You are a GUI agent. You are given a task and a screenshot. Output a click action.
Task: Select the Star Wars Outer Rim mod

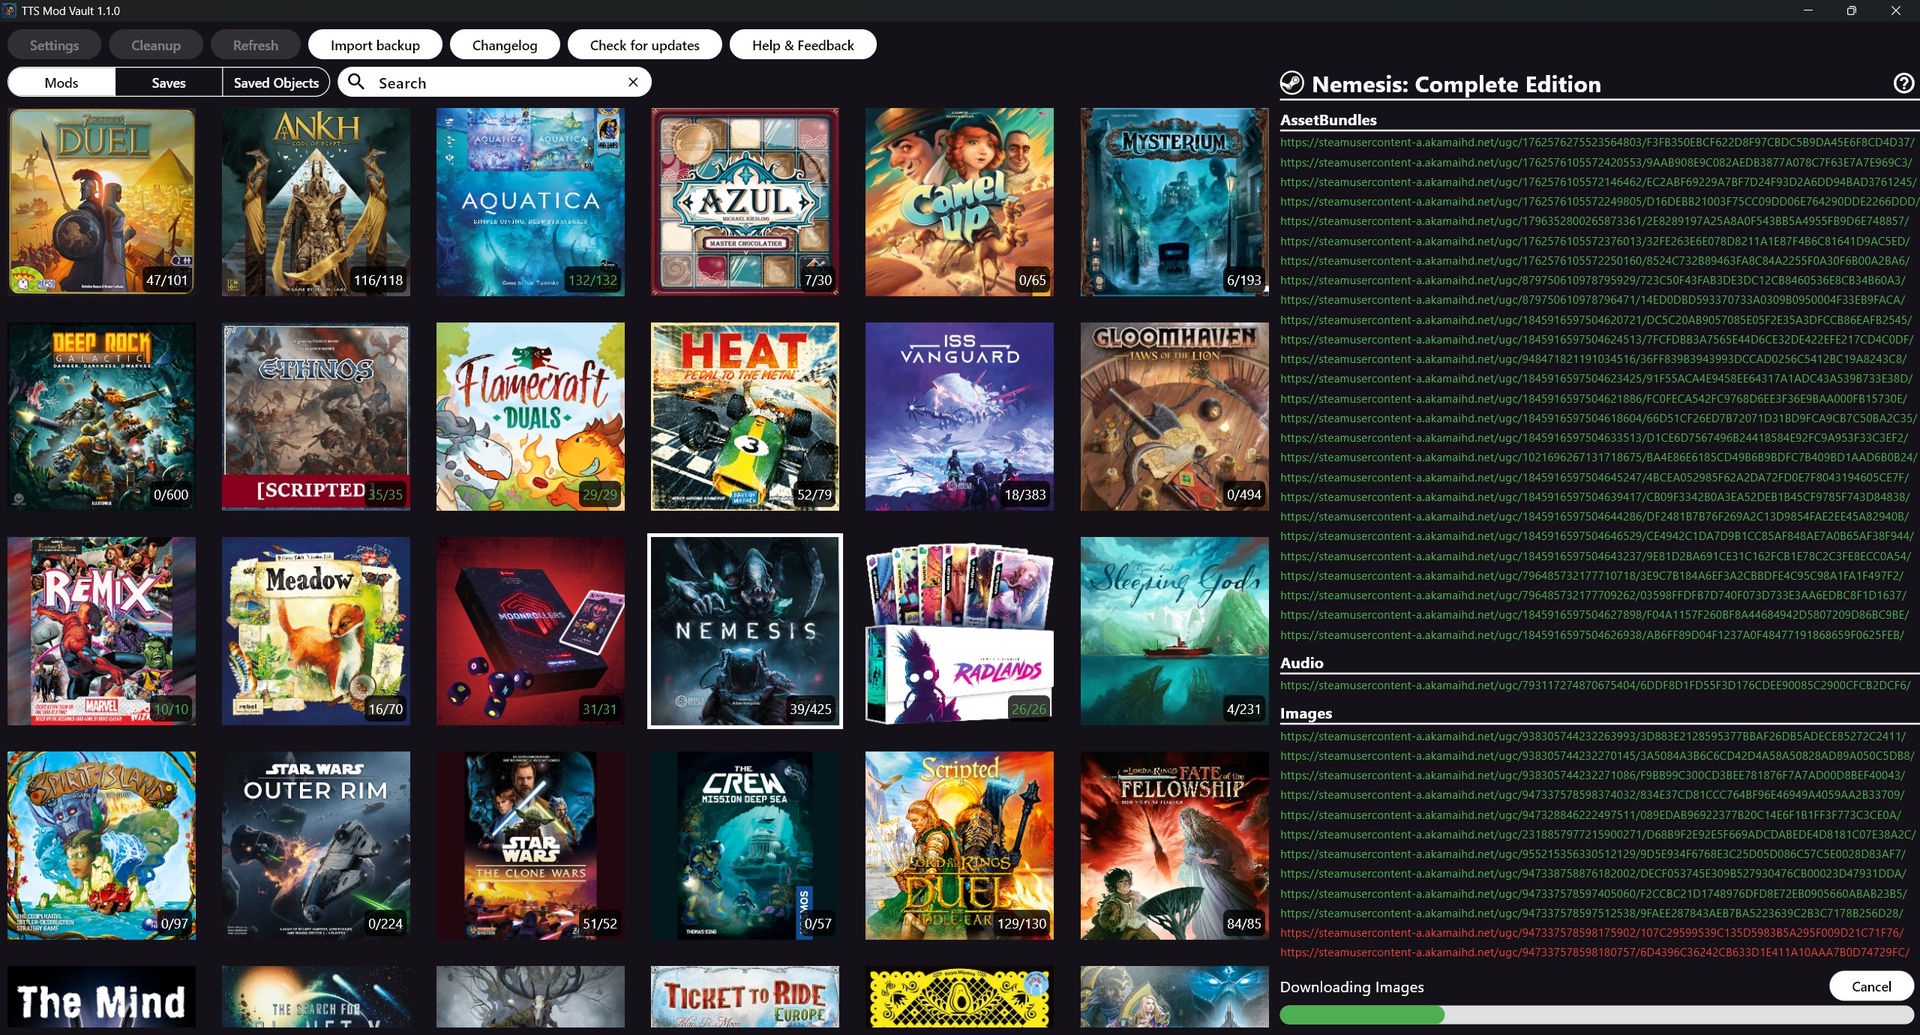(x=316, y=845)
